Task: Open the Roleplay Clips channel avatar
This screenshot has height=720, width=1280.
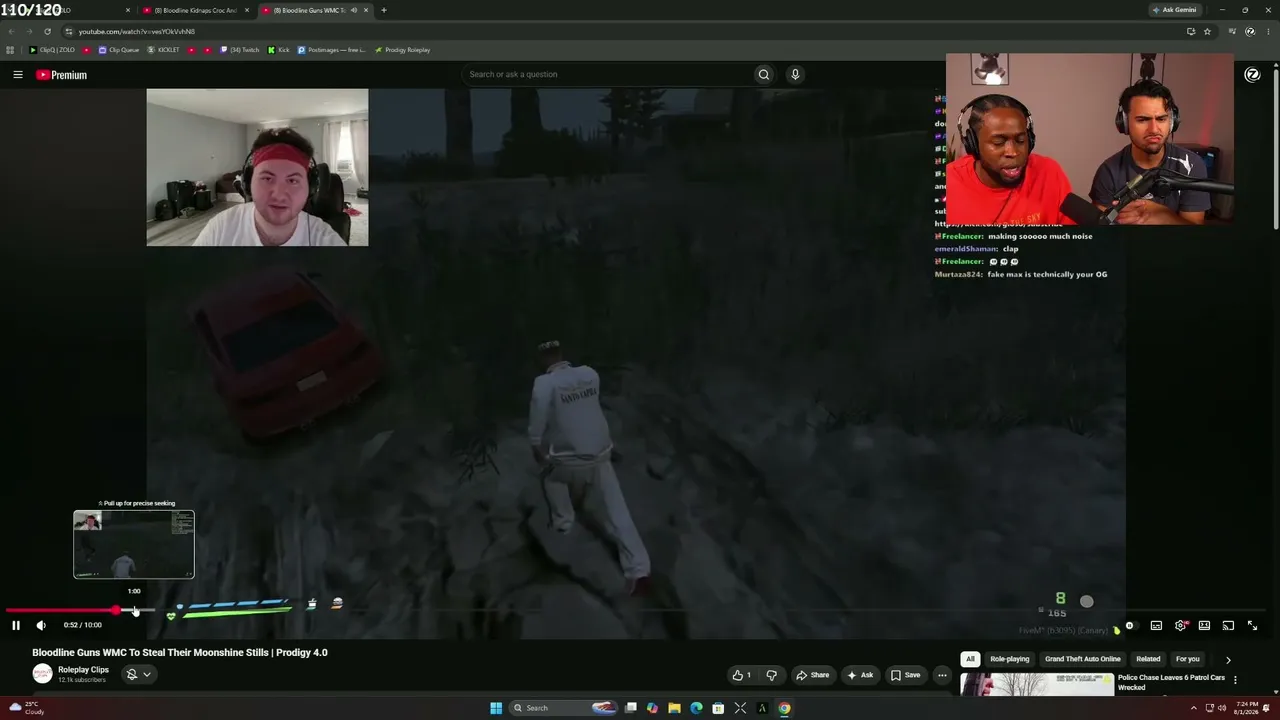Action: pos(42,675)
